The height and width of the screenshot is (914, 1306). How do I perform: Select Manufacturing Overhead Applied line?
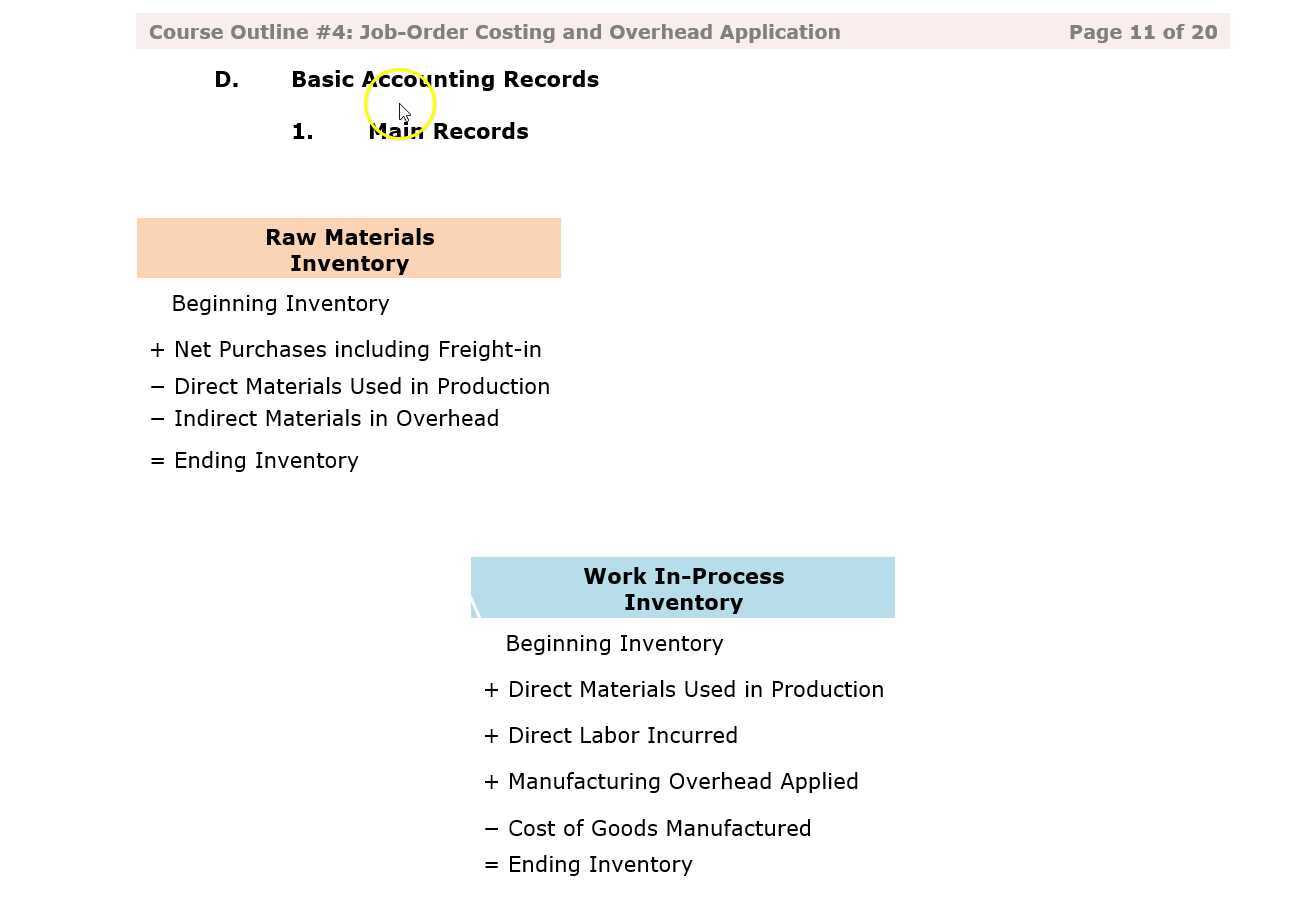(x=683, y=781)
